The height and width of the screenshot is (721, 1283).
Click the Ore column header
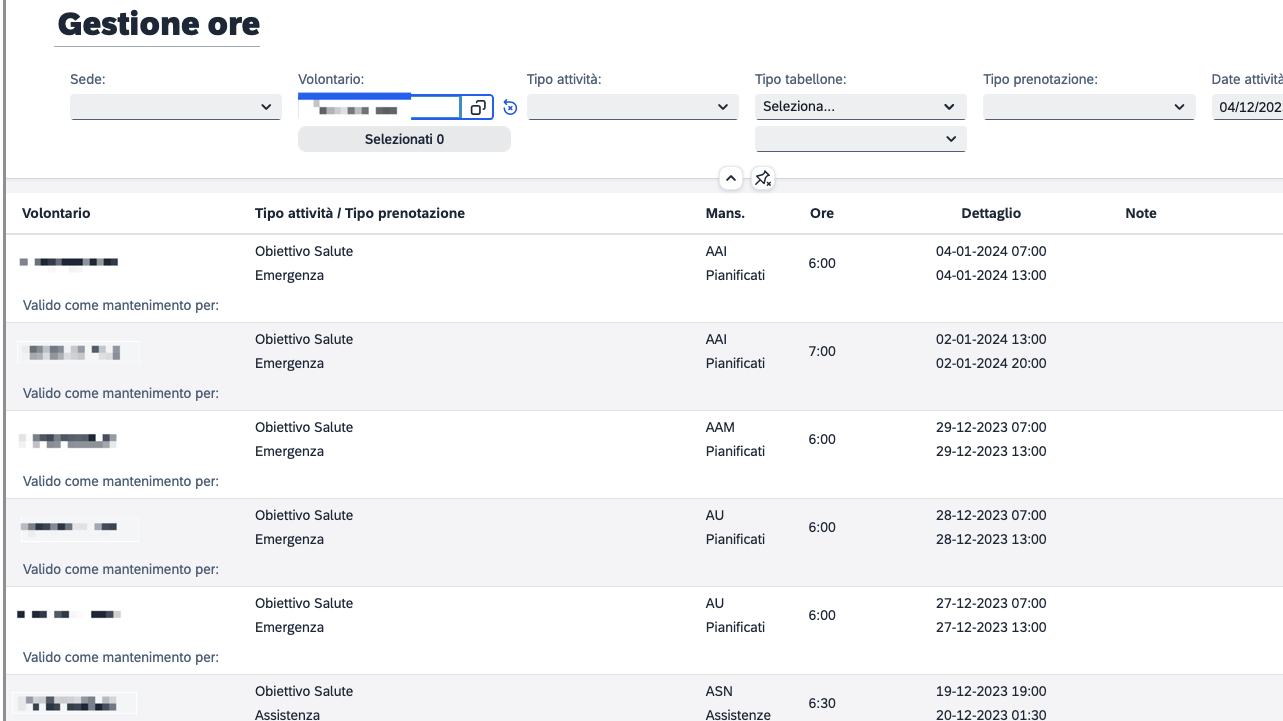(822, 213)
